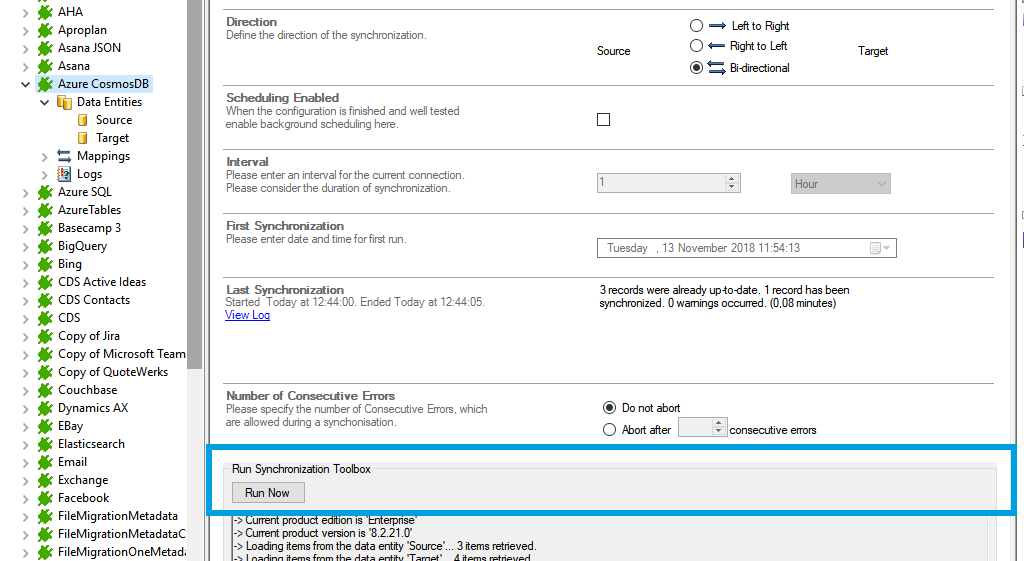
Task: Select Left to Right direction
Action: tap(696, 26)
